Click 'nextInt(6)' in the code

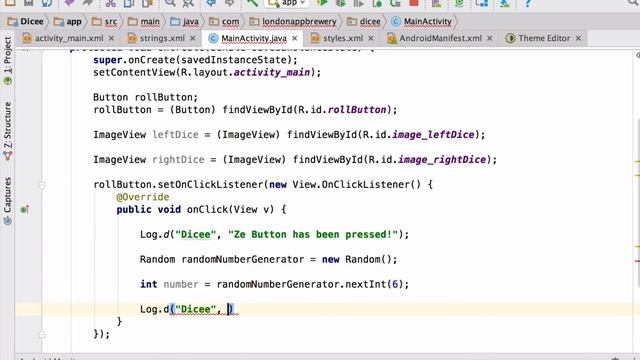click(374, 284)
